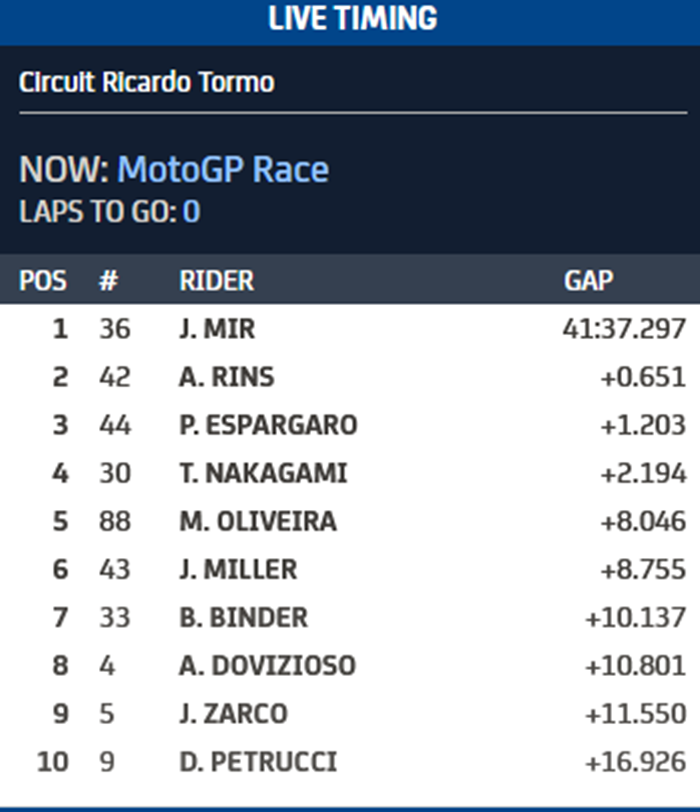Click the RIDER column header
This screenshot has height=812, width=700.
coord(216,281)
